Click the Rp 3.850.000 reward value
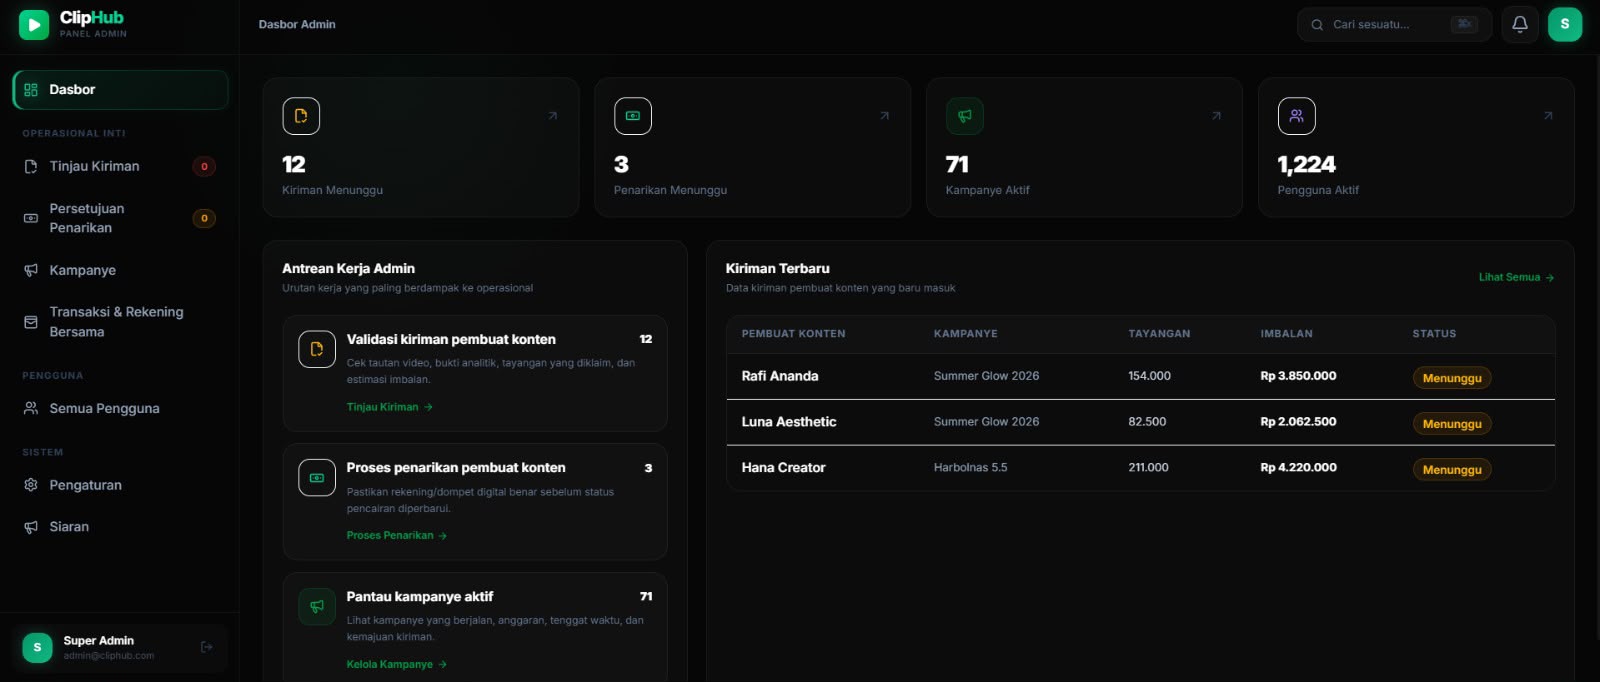 pyautogui.click(x=1298, y=376)
